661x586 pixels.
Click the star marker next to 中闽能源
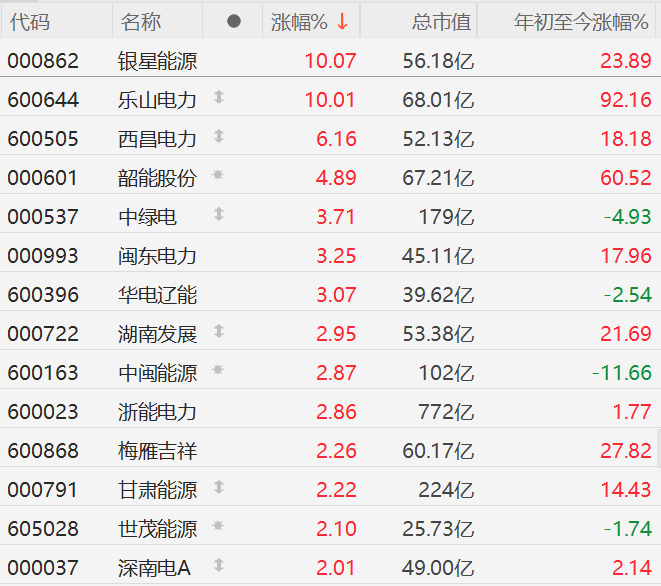tap(218, 370)
